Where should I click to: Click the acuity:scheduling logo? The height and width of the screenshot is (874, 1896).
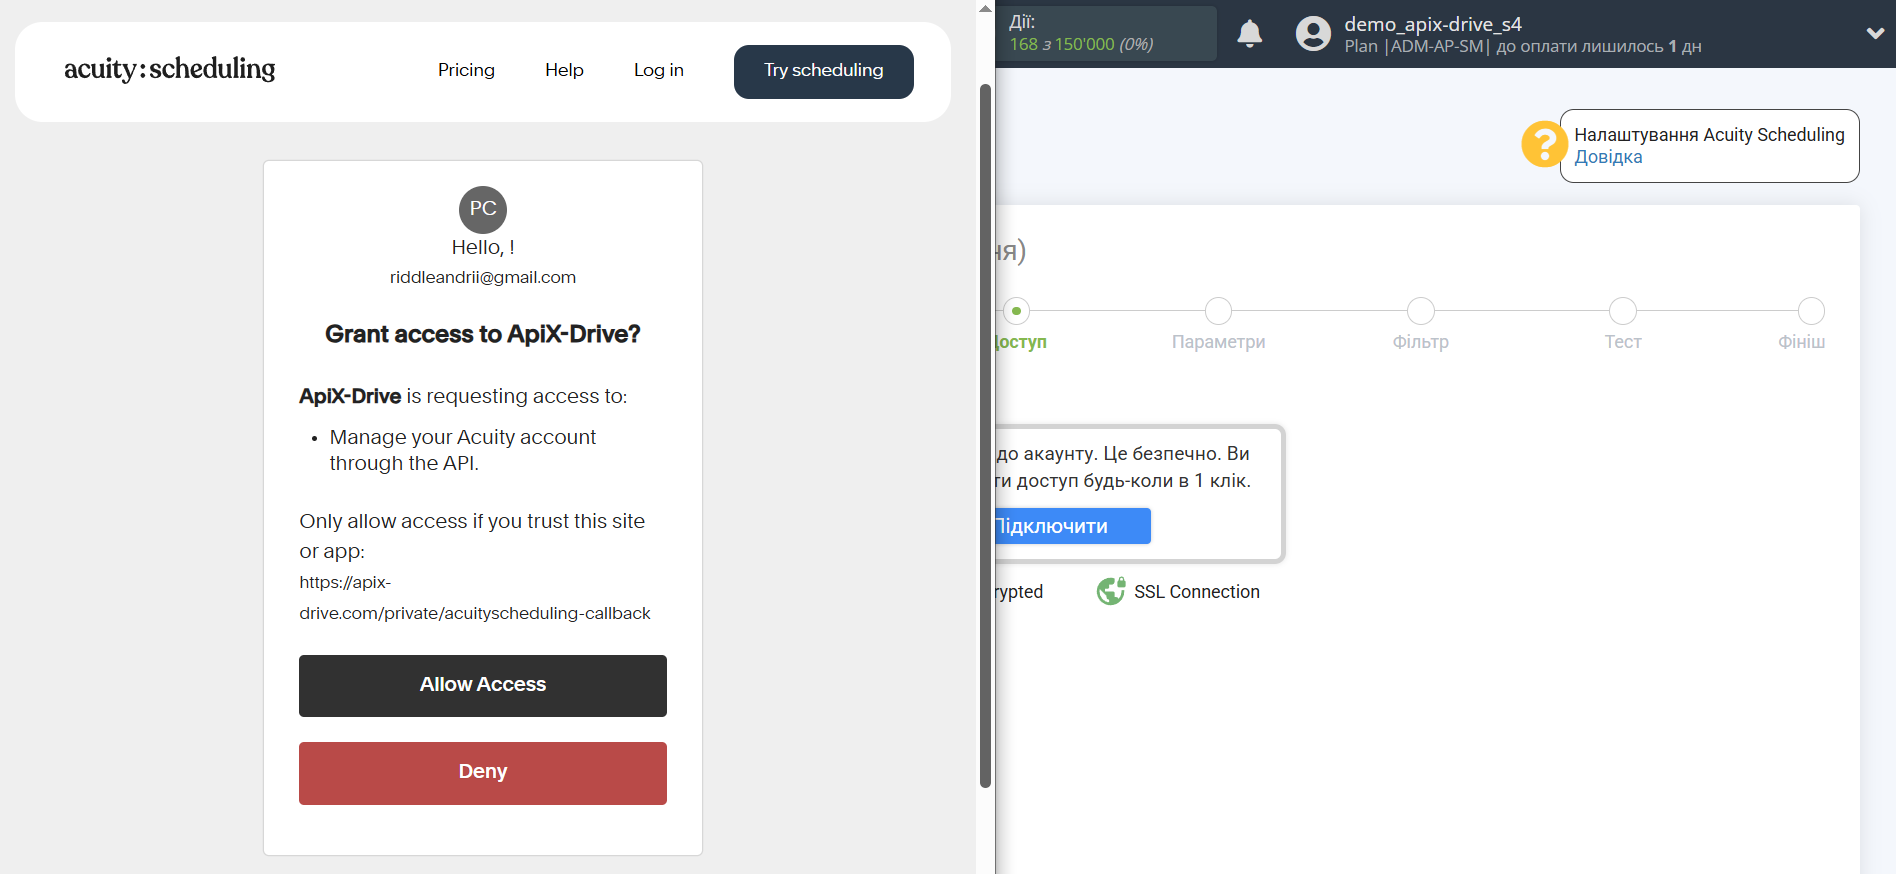coord(170,69)
